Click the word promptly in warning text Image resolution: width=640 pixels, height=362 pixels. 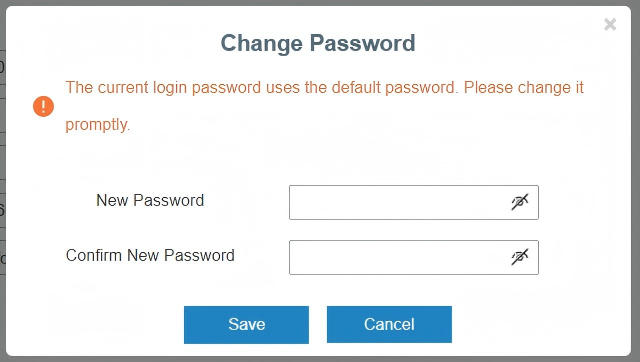point(98,125)
